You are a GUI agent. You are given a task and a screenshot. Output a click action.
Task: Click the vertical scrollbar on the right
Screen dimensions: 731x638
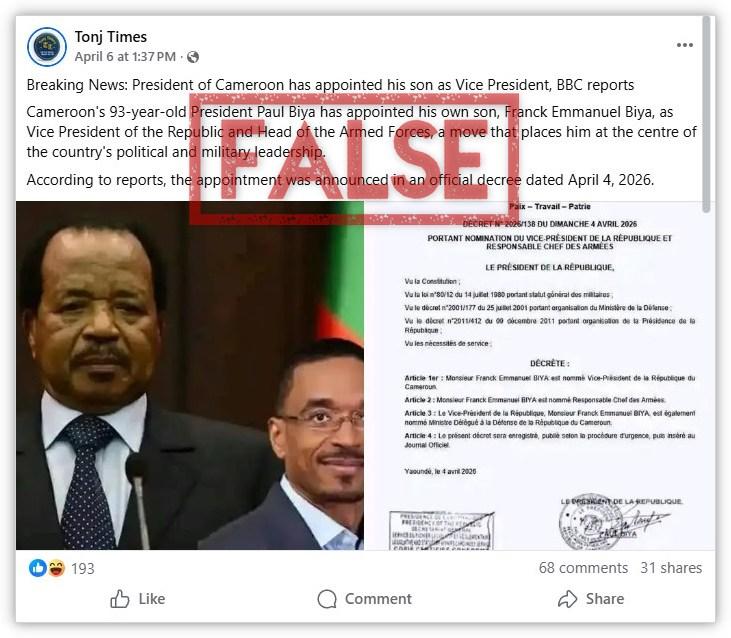pyautogui.click(x=707, y=114)
